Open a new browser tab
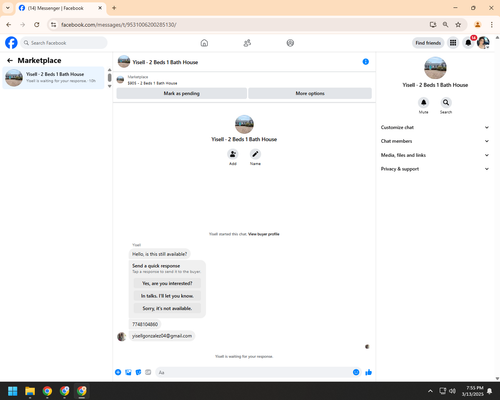Viewport: 500px width, 400px height. (114, 8)
